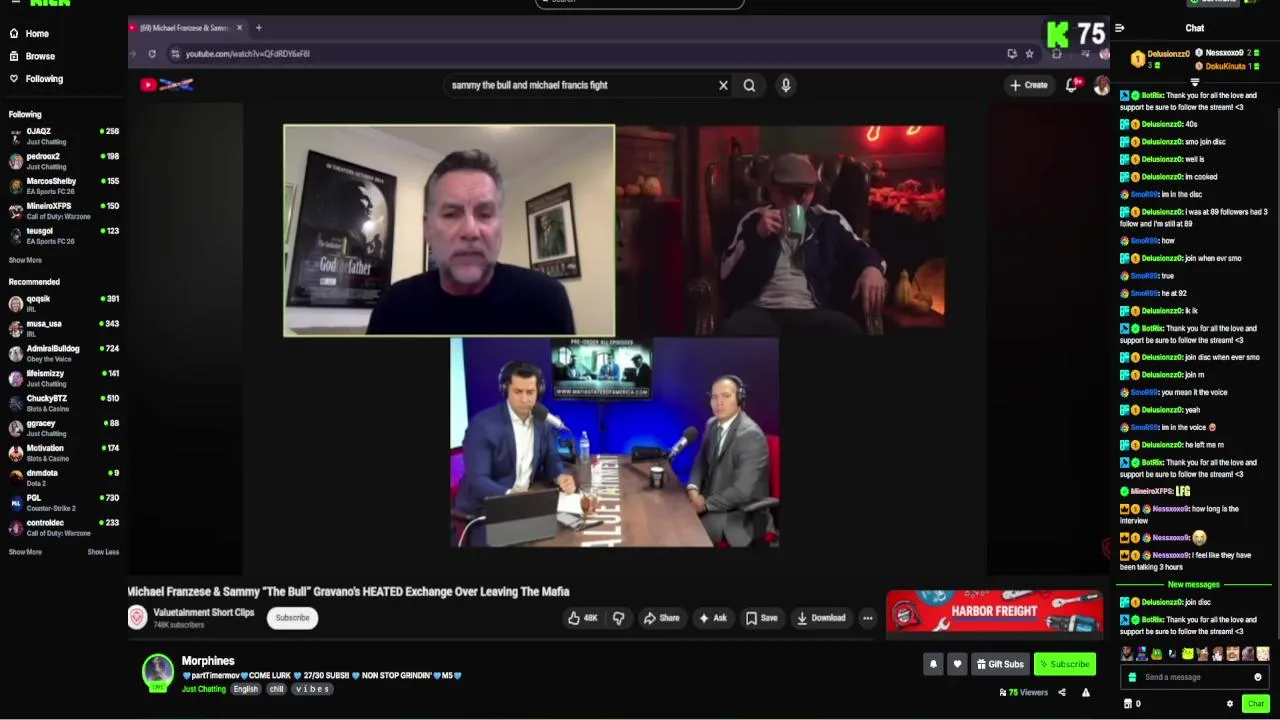Save the video to a playlist
Screen dimensions: 1280x720
(761, 618)
